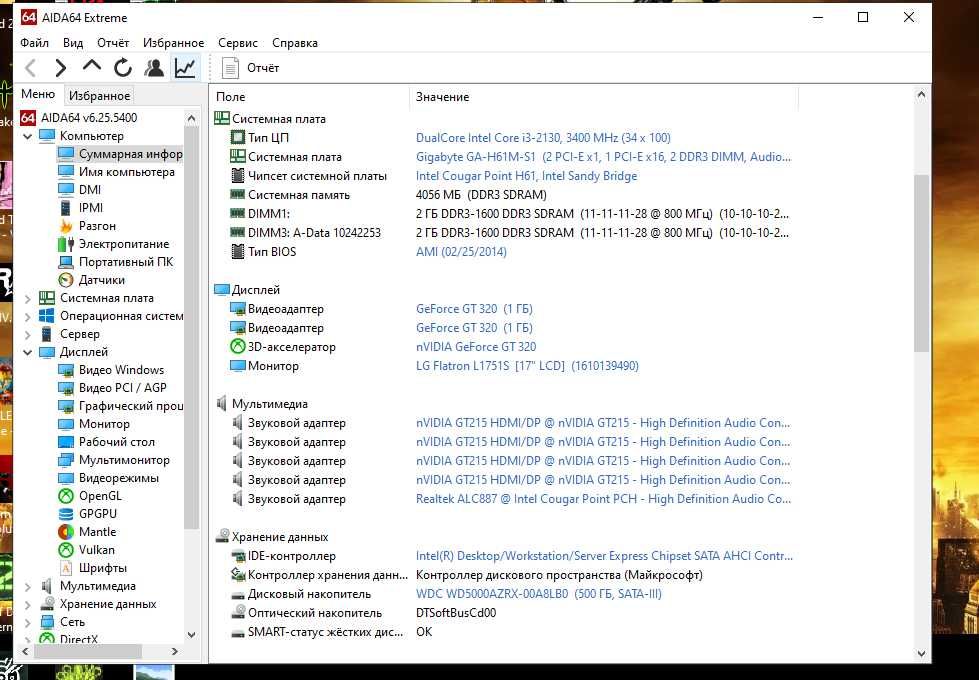Open the DualCore Intel Core i3-2130 link
The image size is (979, 680).
coord(543,137)
